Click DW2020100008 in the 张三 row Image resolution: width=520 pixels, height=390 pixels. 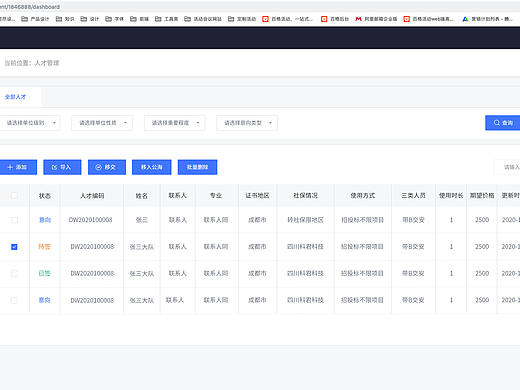[x=90, y=220]
